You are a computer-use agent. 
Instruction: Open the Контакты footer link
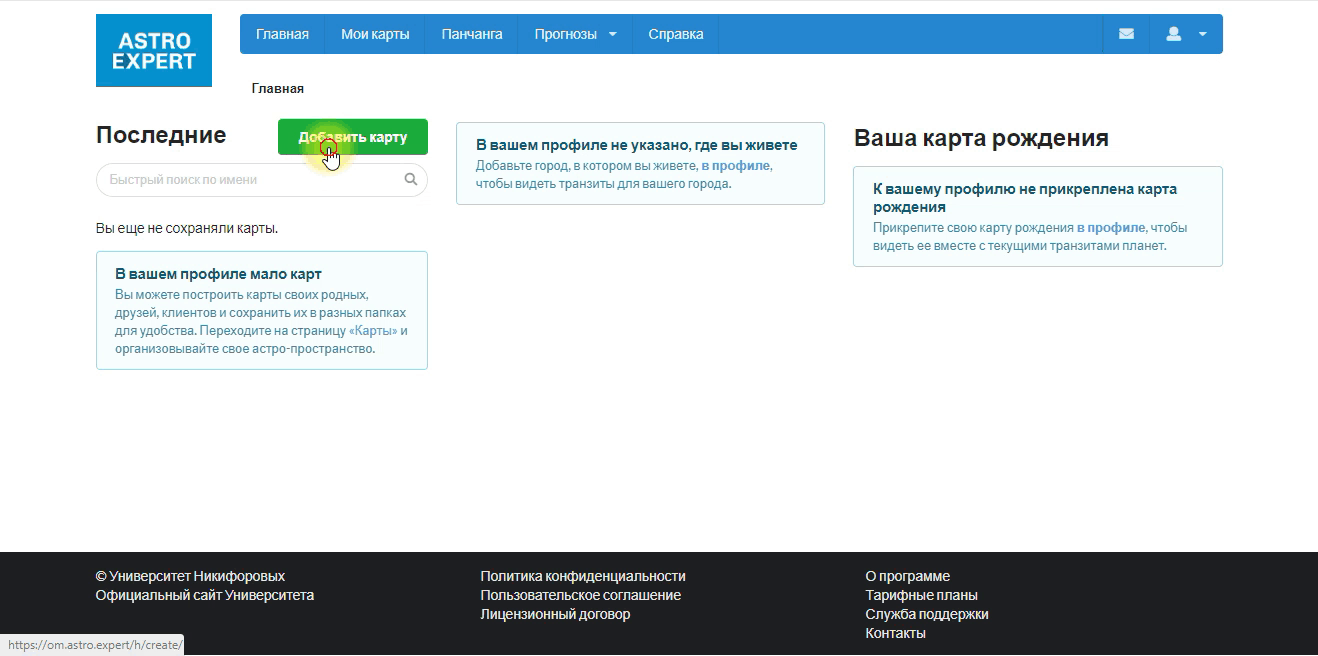(896, 633)
